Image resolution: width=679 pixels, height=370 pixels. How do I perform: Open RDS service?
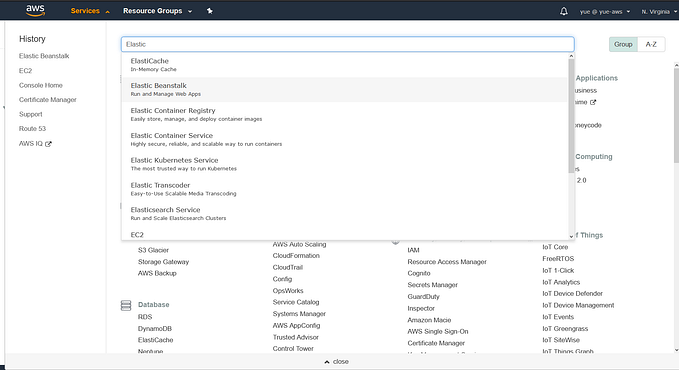point(145,317)
